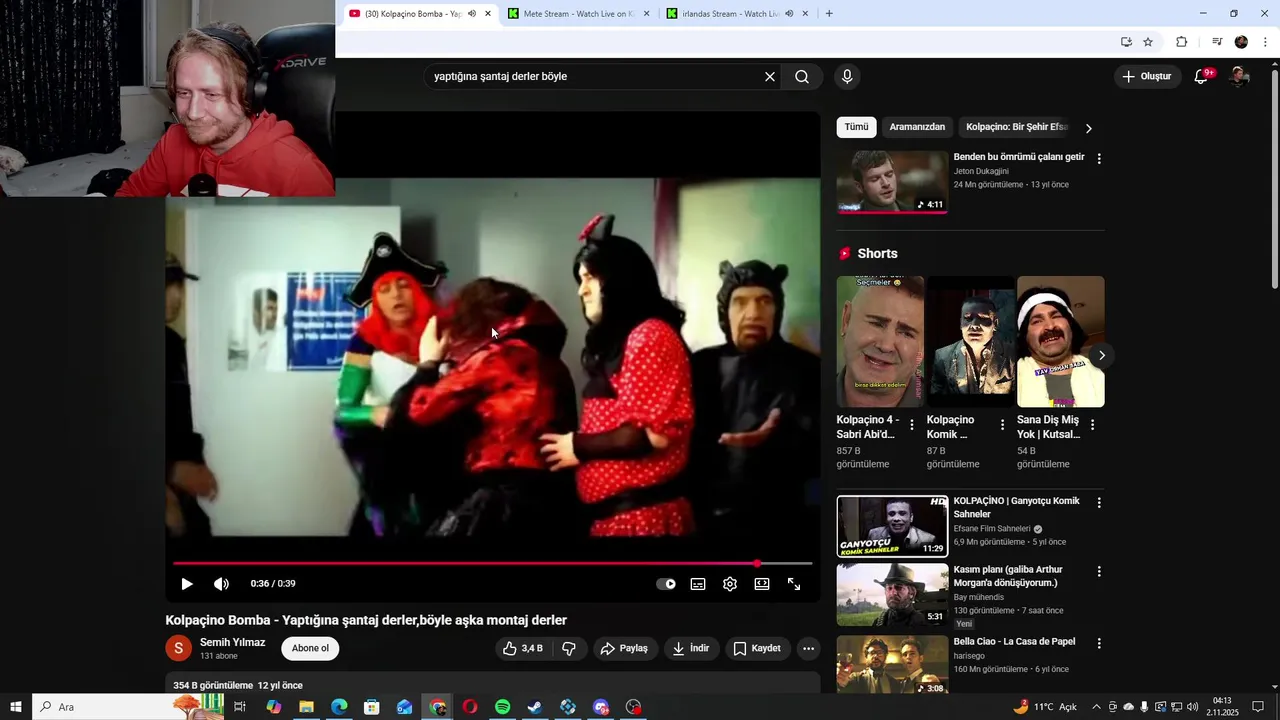Open File Explorer from the taskbar
Screen dimensions: 1280x720
tap(307, 707)
